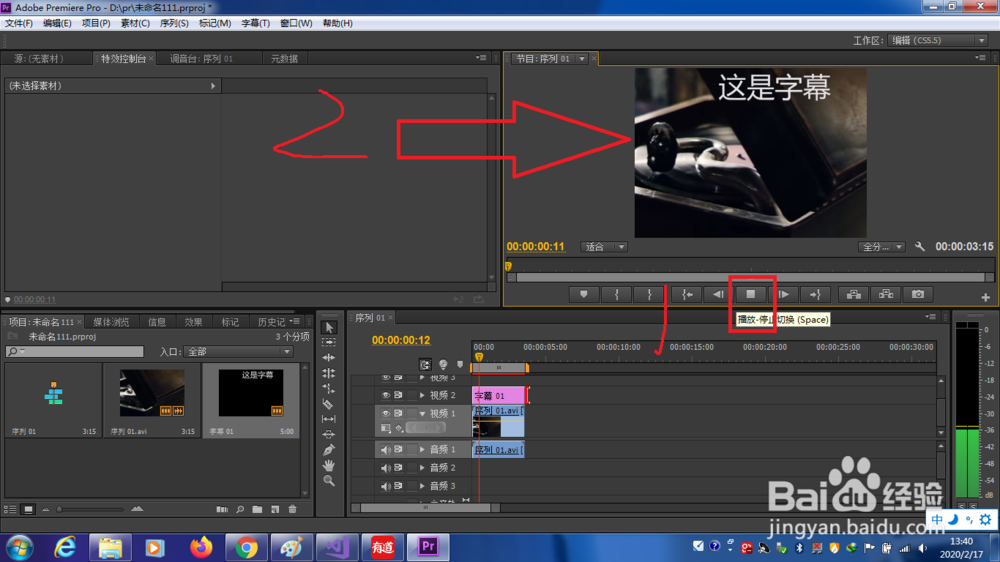Open the 工作区 workspace dropdown
The image size is (1000, 562).
click(938, 40)
